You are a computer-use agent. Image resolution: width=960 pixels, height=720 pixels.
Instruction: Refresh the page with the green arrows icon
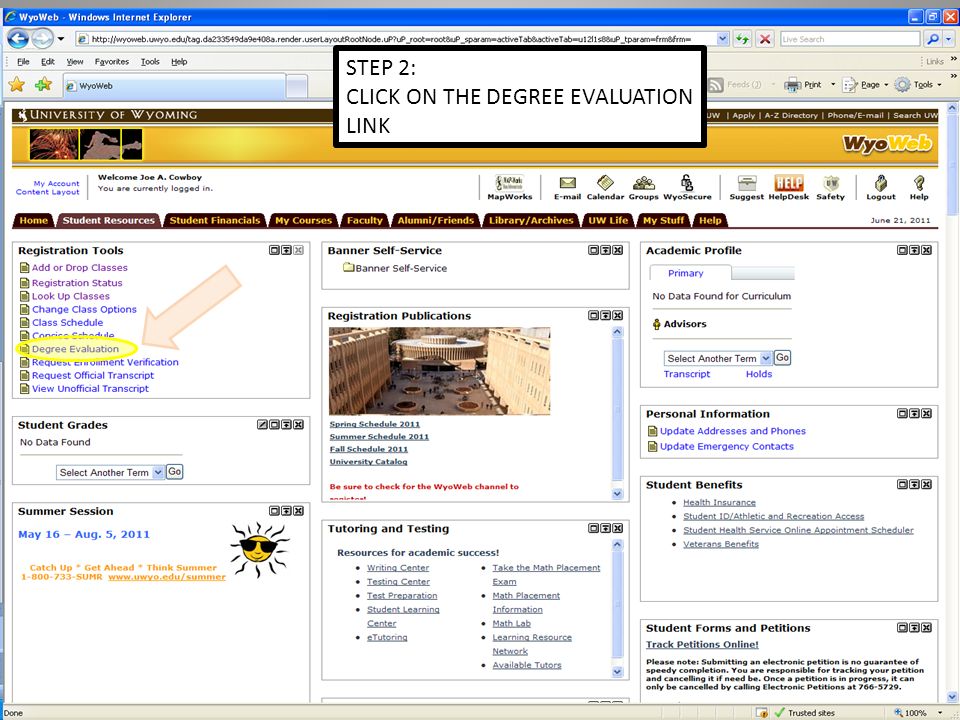[743, 39]
